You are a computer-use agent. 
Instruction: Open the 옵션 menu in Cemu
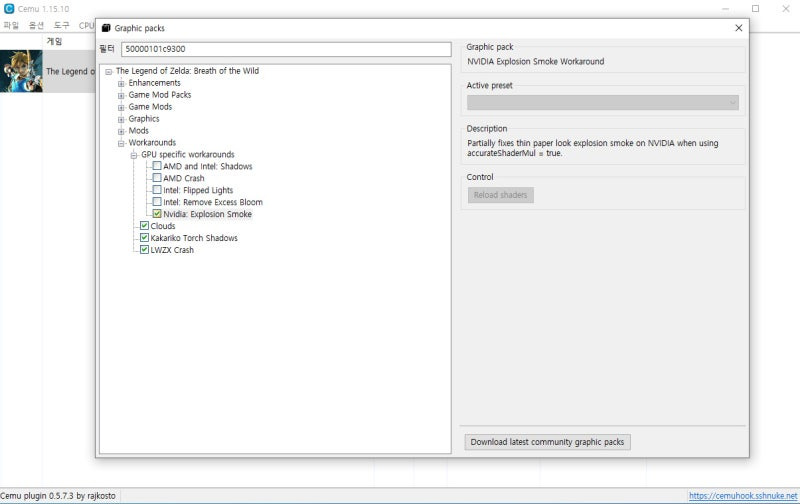pyautogui.click(x=36, y=25)
